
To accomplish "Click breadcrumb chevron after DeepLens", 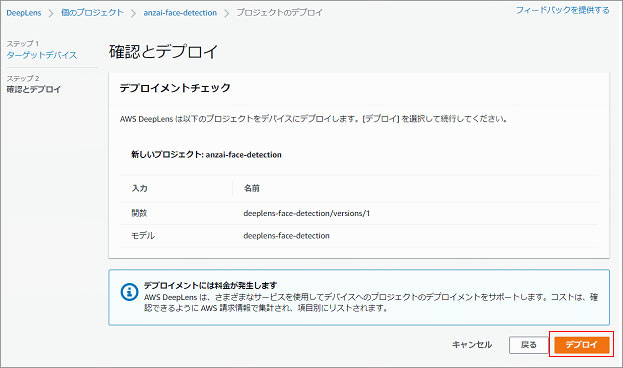I will pos(51,13).
